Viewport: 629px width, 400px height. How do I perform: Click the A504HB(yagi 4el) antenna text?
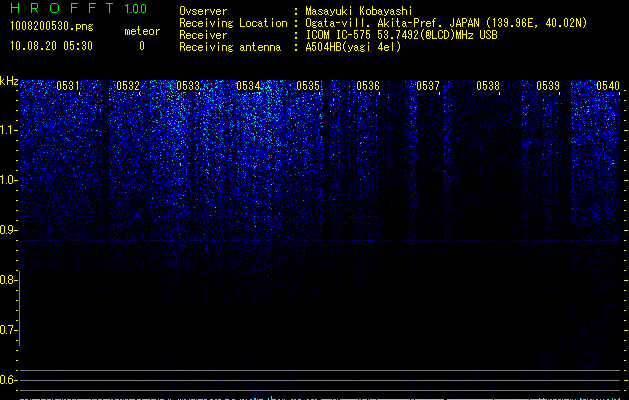(353, 47)
